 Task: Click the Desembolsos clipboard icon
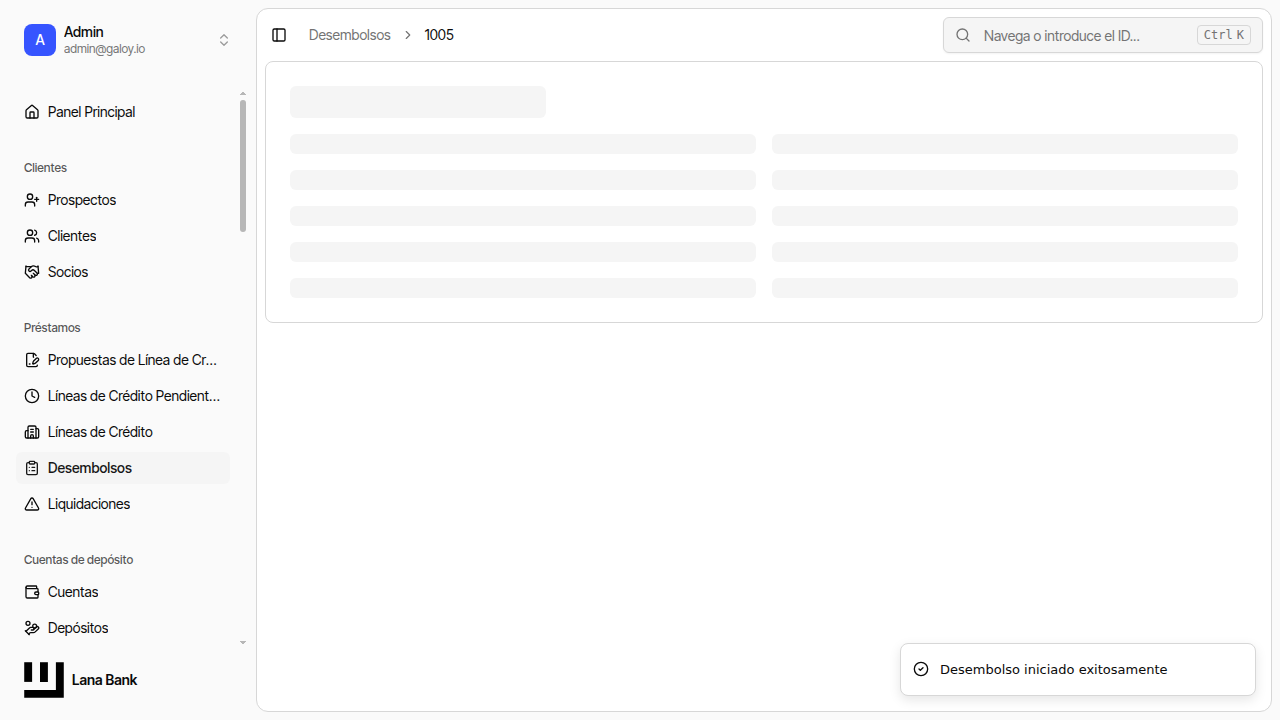pos(32,468)
